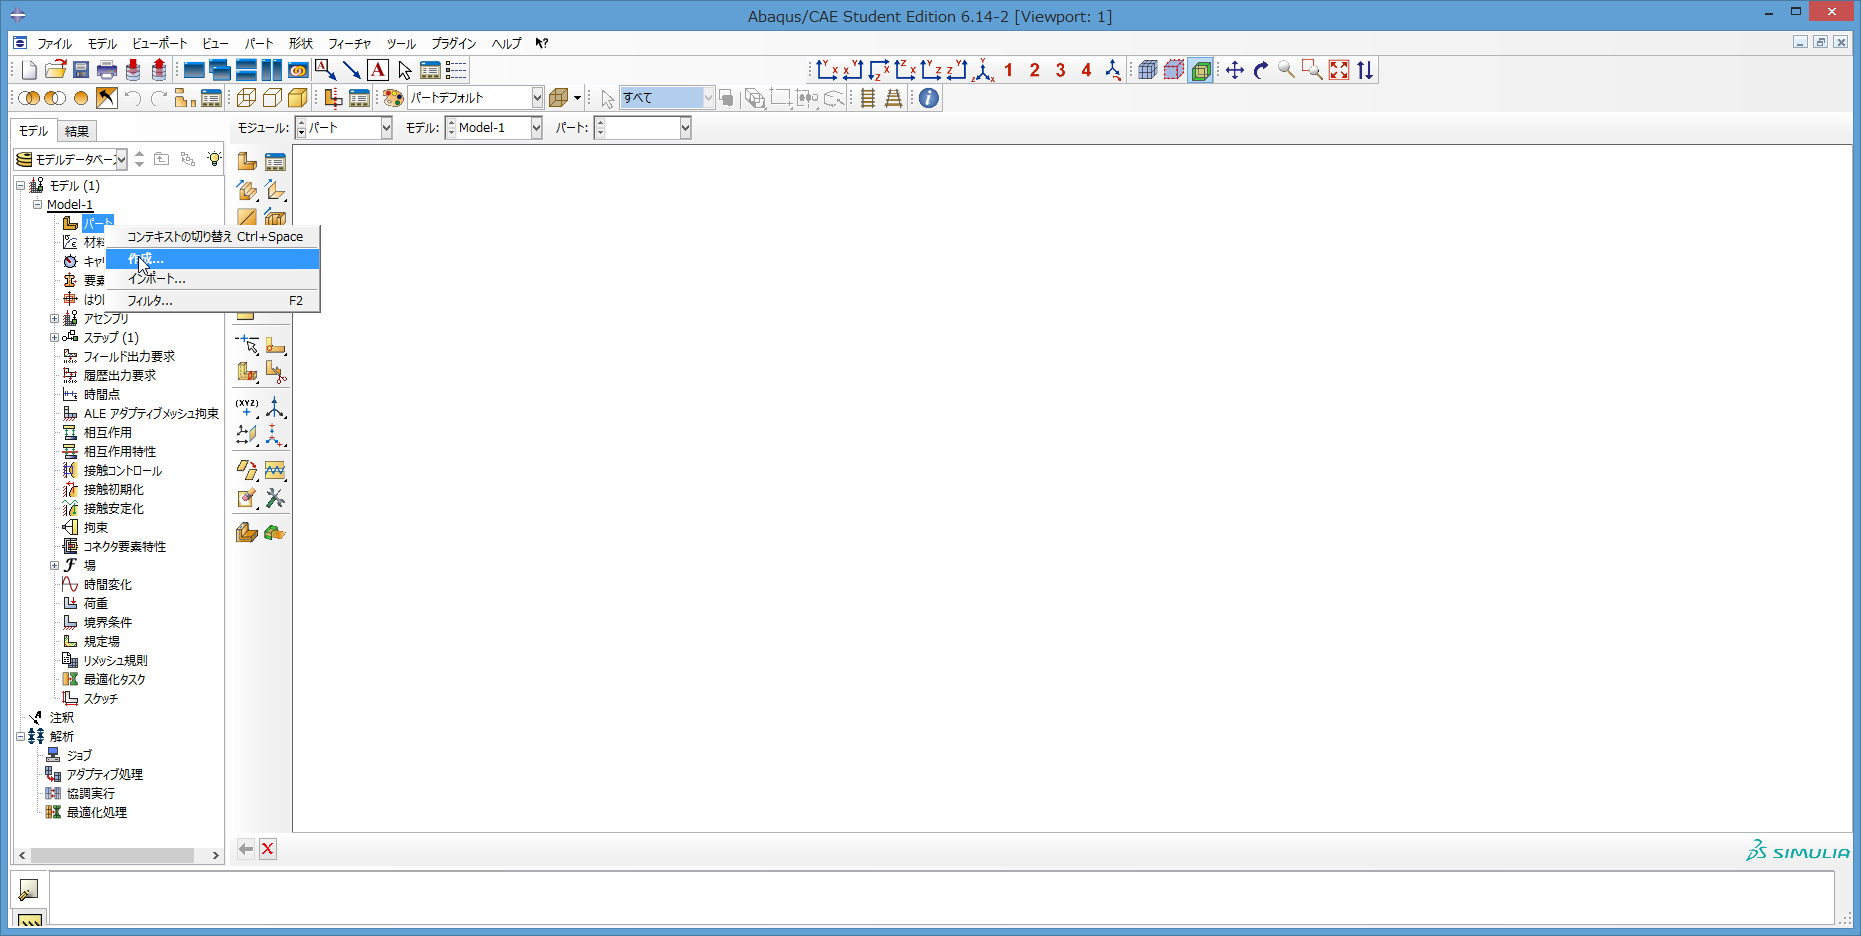Select the Arrow Annotation tool
The width and height of the screenshot is (1861, 936).
pyautogui.click(x=352, y=70)
